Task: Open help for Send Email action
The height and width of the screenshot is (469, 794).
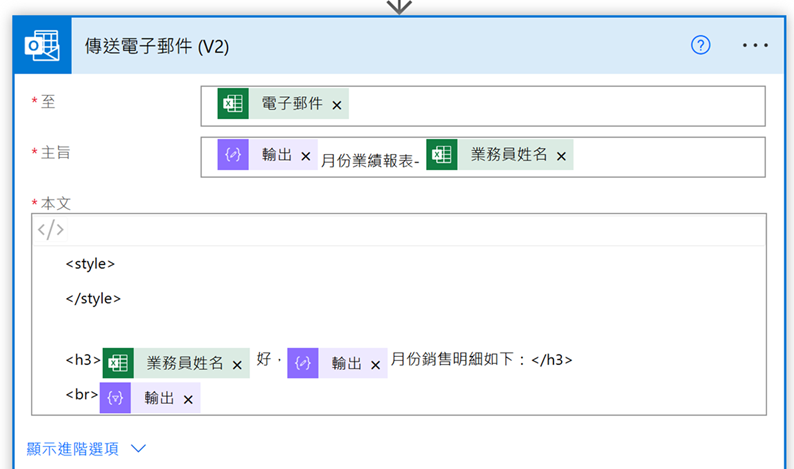Action: click(x=701, y=46)
